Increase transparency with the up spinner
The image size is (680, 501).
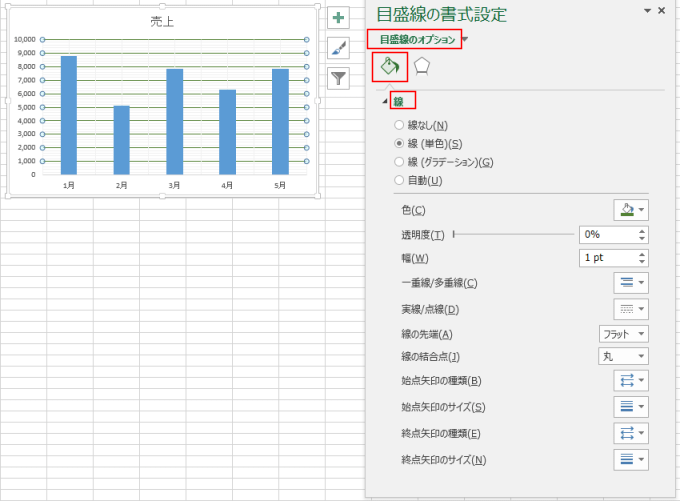pos(642,231)
